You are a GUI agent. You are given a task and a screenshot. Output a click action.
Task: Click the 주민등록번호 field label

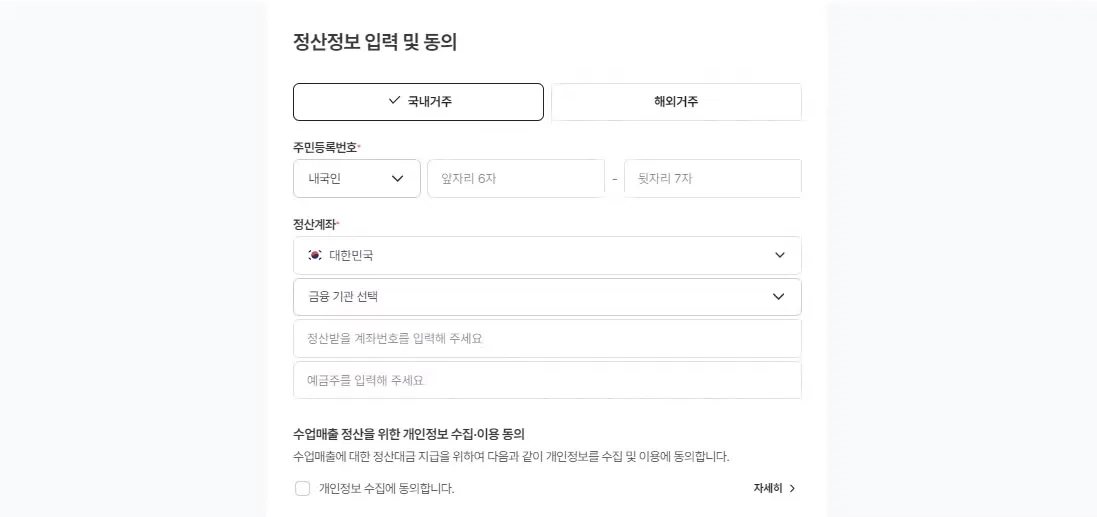[325, 147]
